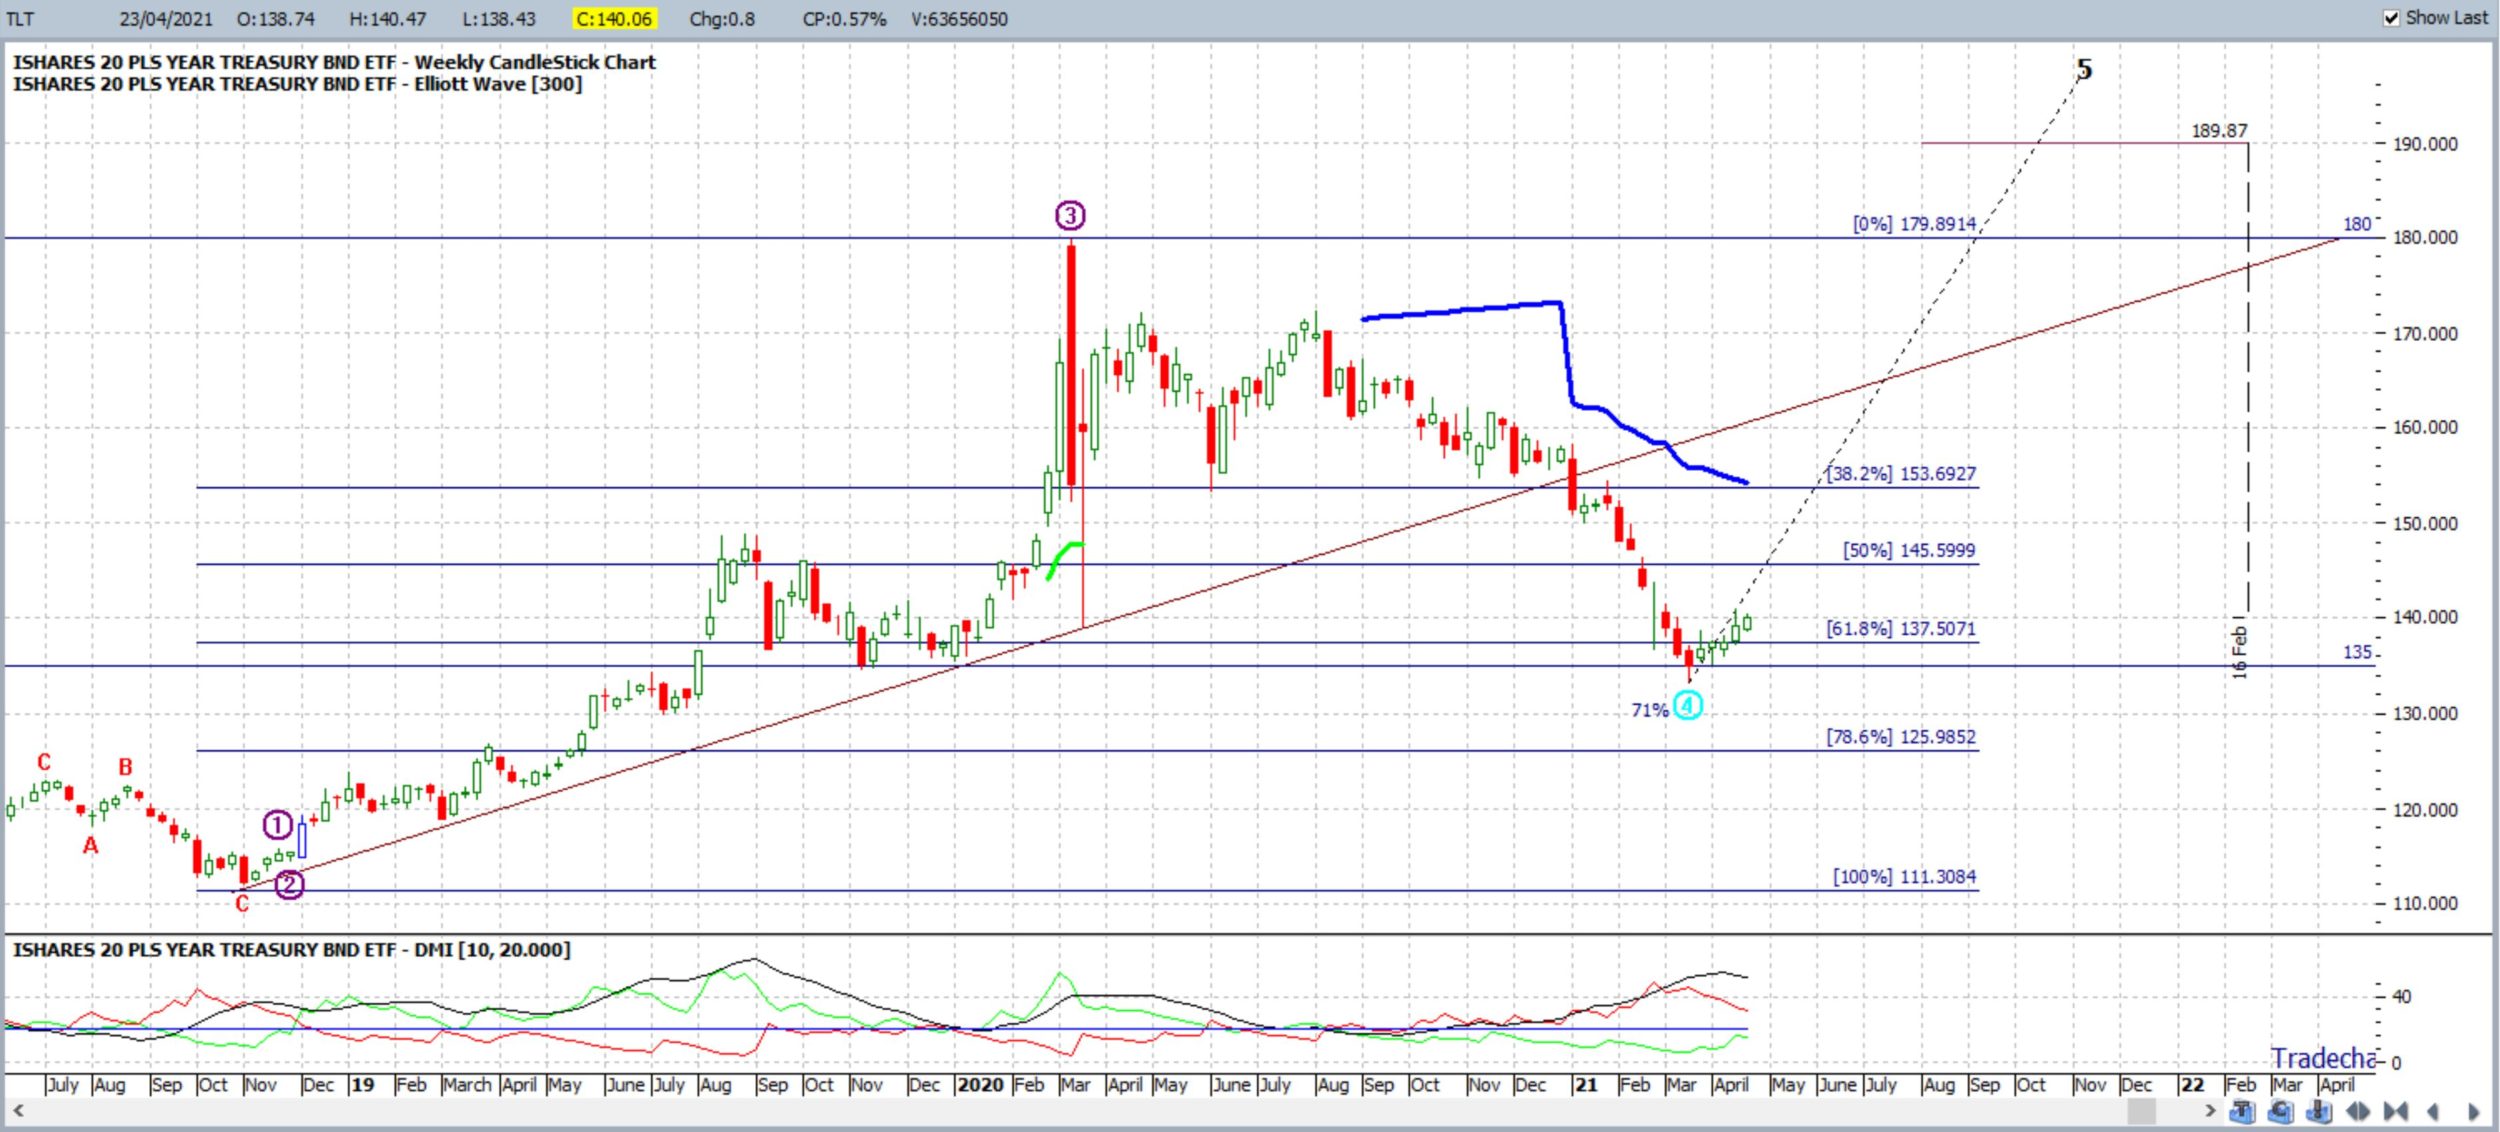
Task: Click the [0%] 179.8914 Fibonacci label
Action: [x=1914, y=224]
